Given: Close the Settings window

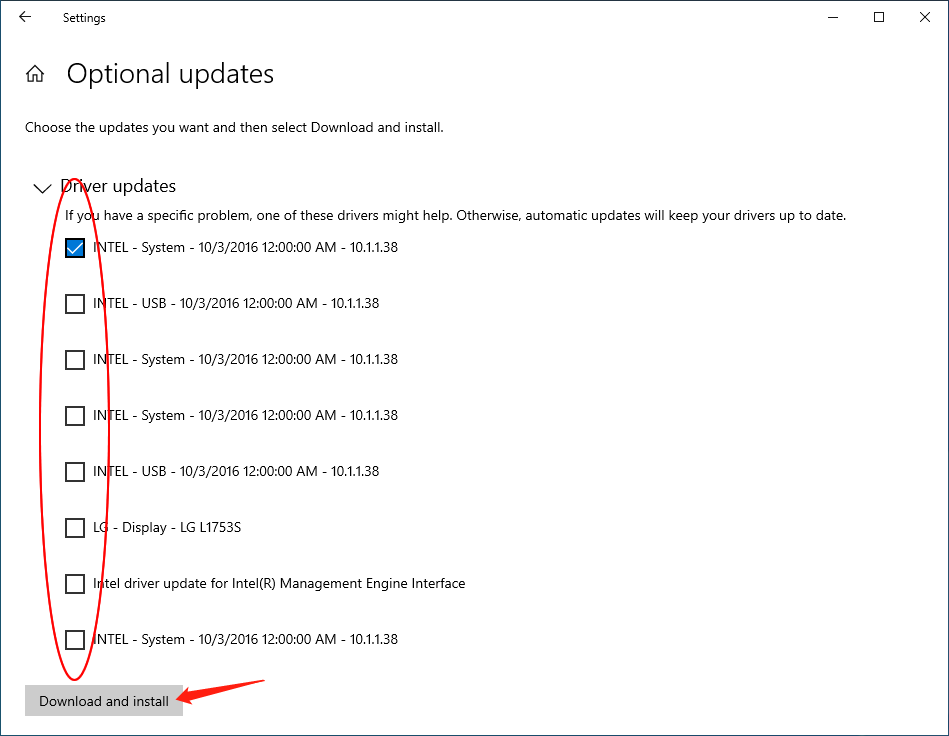Looking at the screenshot, I should [x=925, y=17].
